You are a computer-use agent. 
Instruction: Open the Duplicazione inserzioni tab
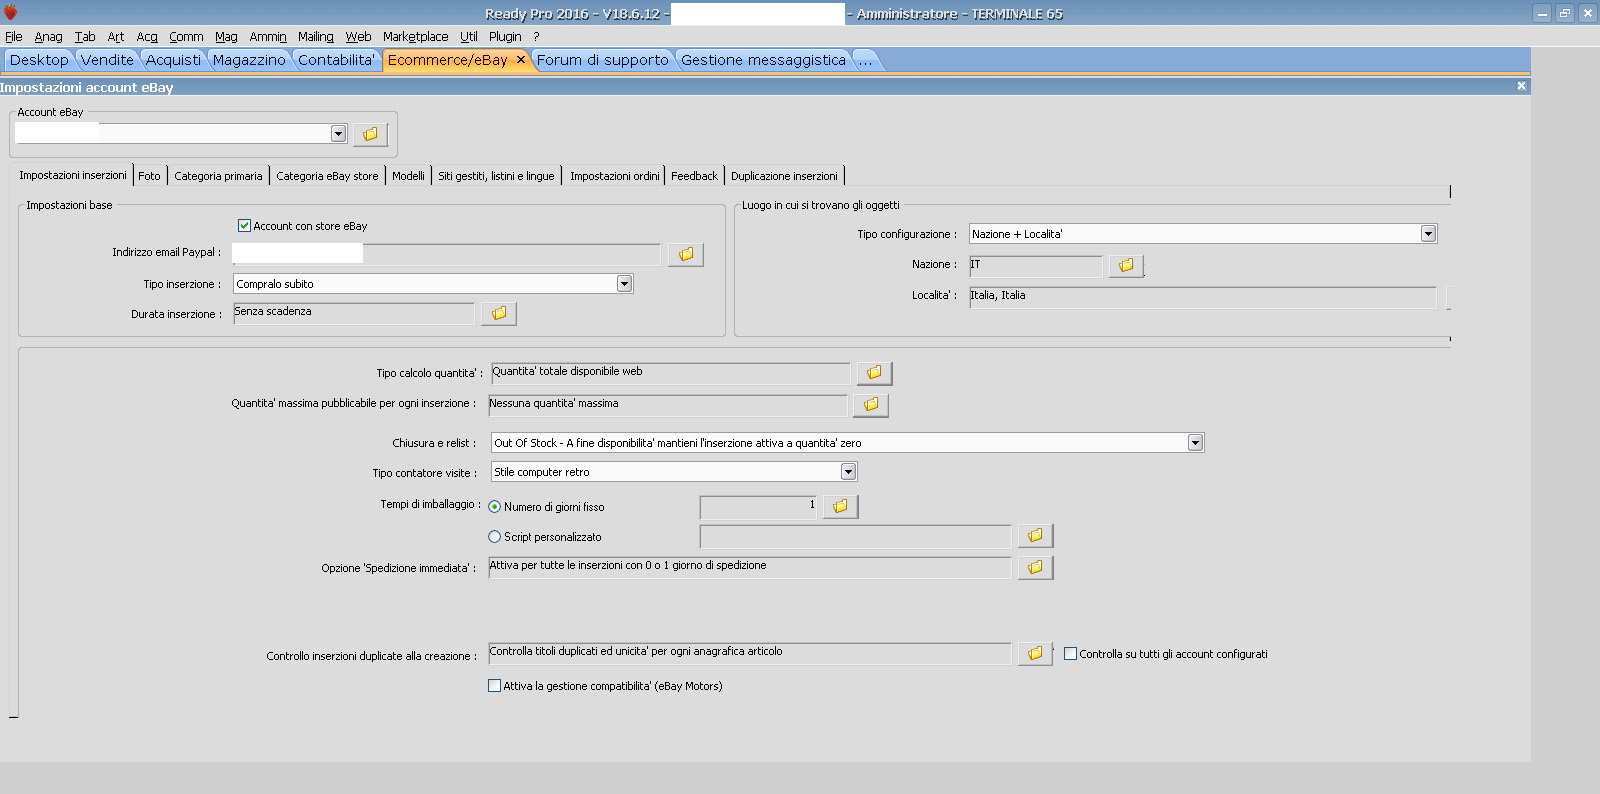[784, 176]
